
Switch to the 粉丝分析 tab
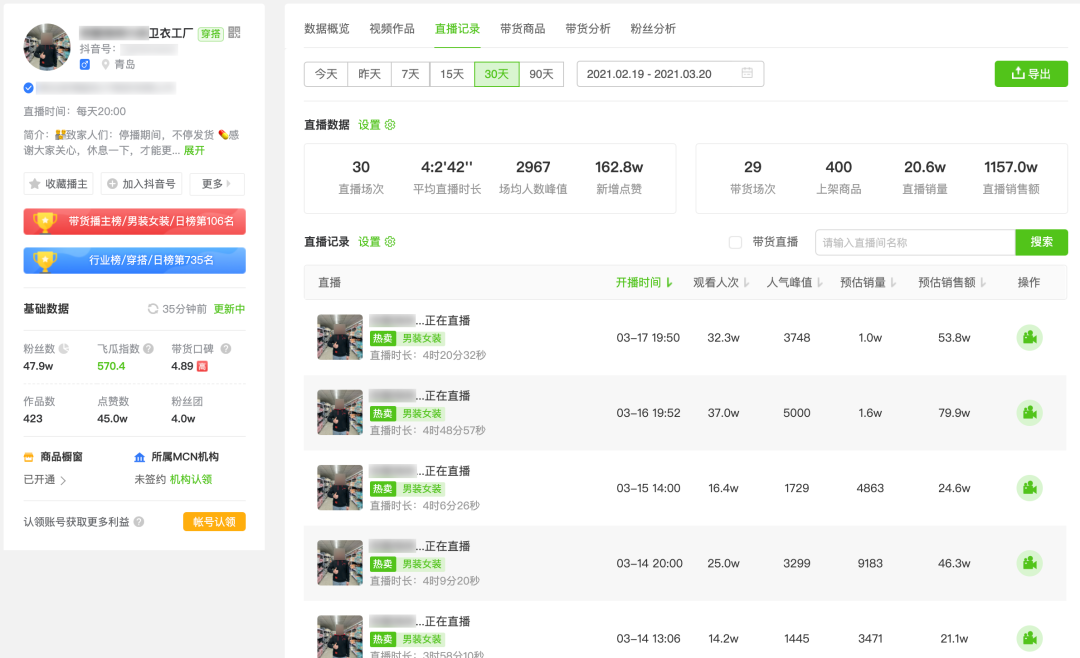coord(653,29)
